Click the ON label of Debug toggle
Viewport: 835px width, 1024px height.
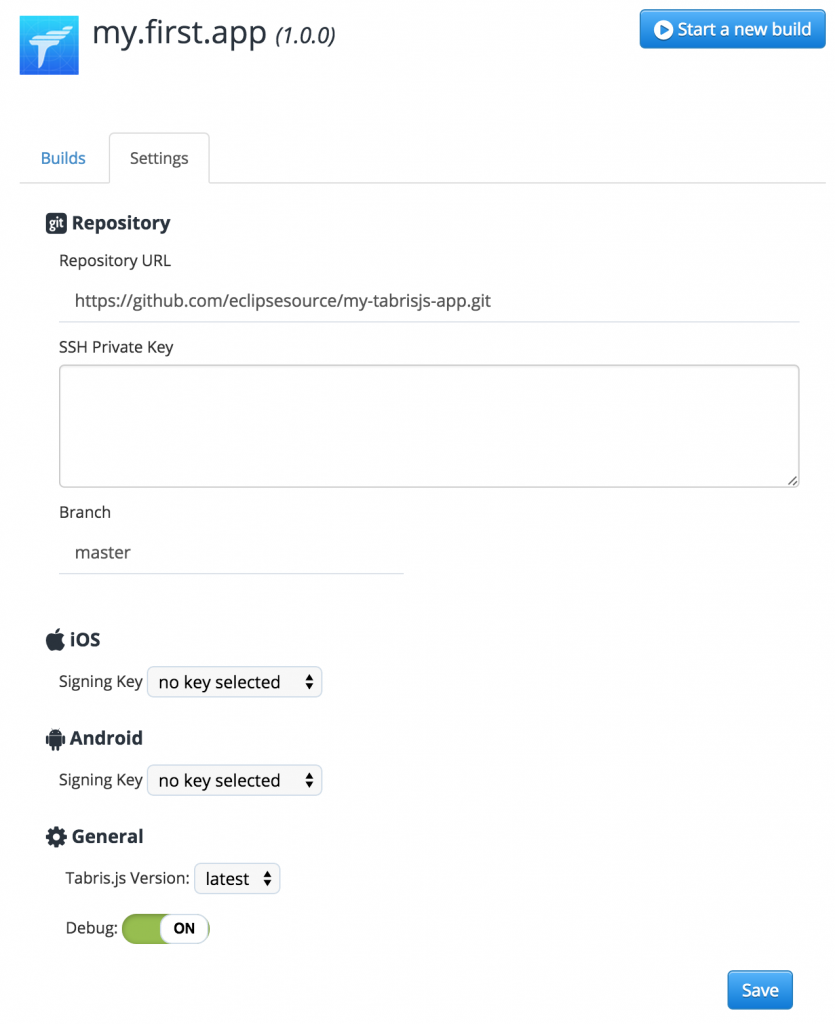coord(184,928)
